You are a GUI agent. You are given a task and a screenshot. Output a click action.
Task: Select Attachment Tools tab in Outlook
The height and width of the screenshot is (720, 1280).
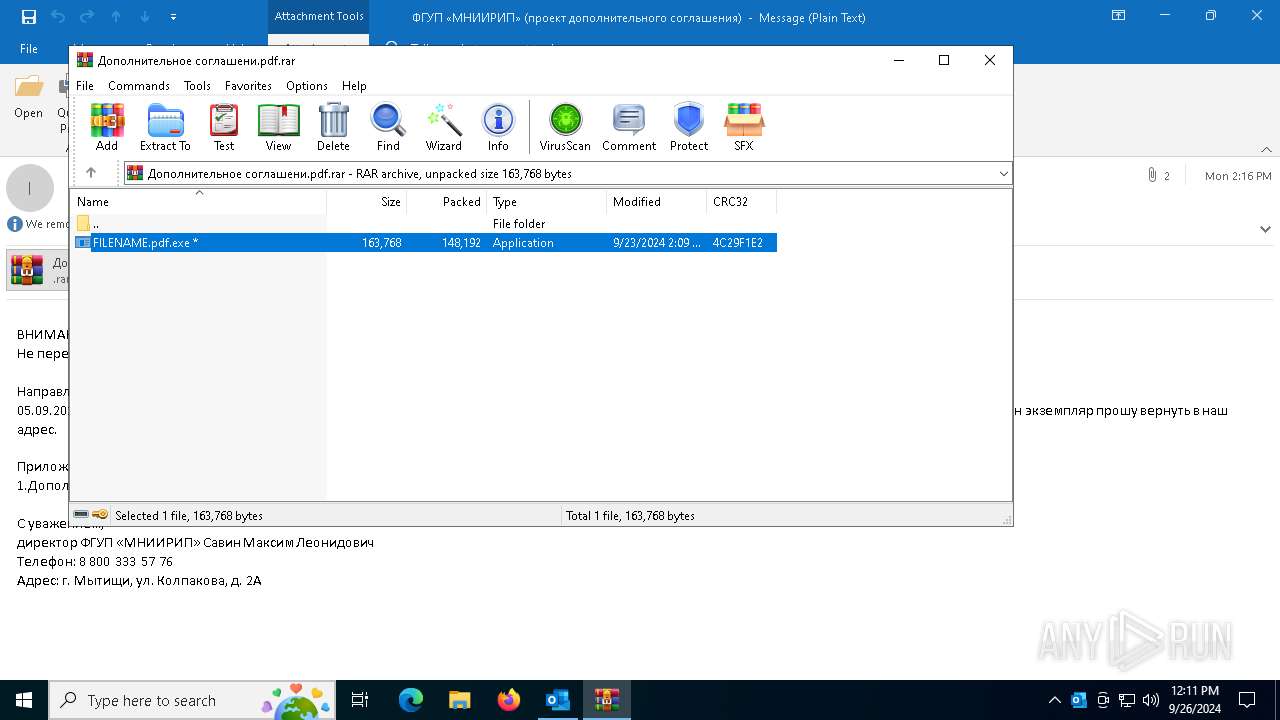click(319, 17)
